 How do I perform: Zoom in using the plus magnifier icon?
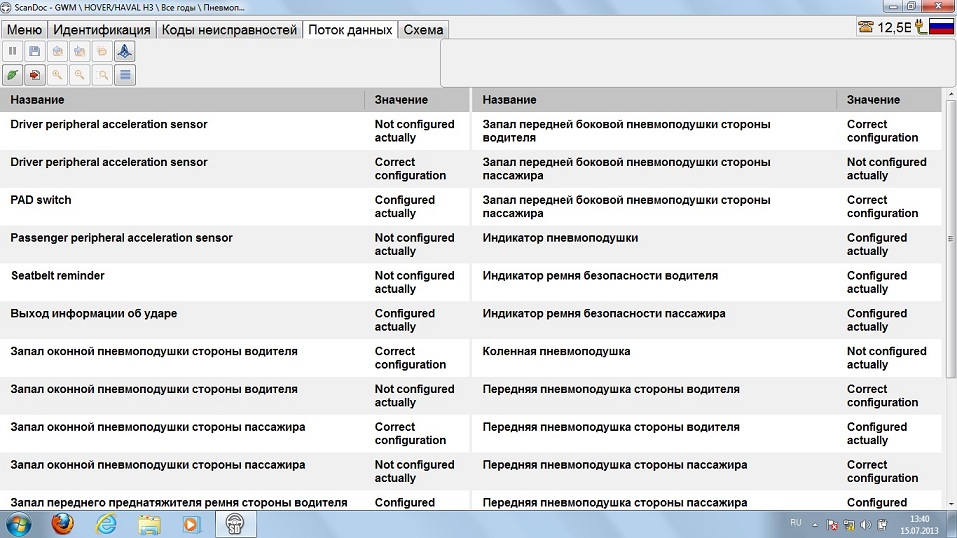(x=57, y=75)
